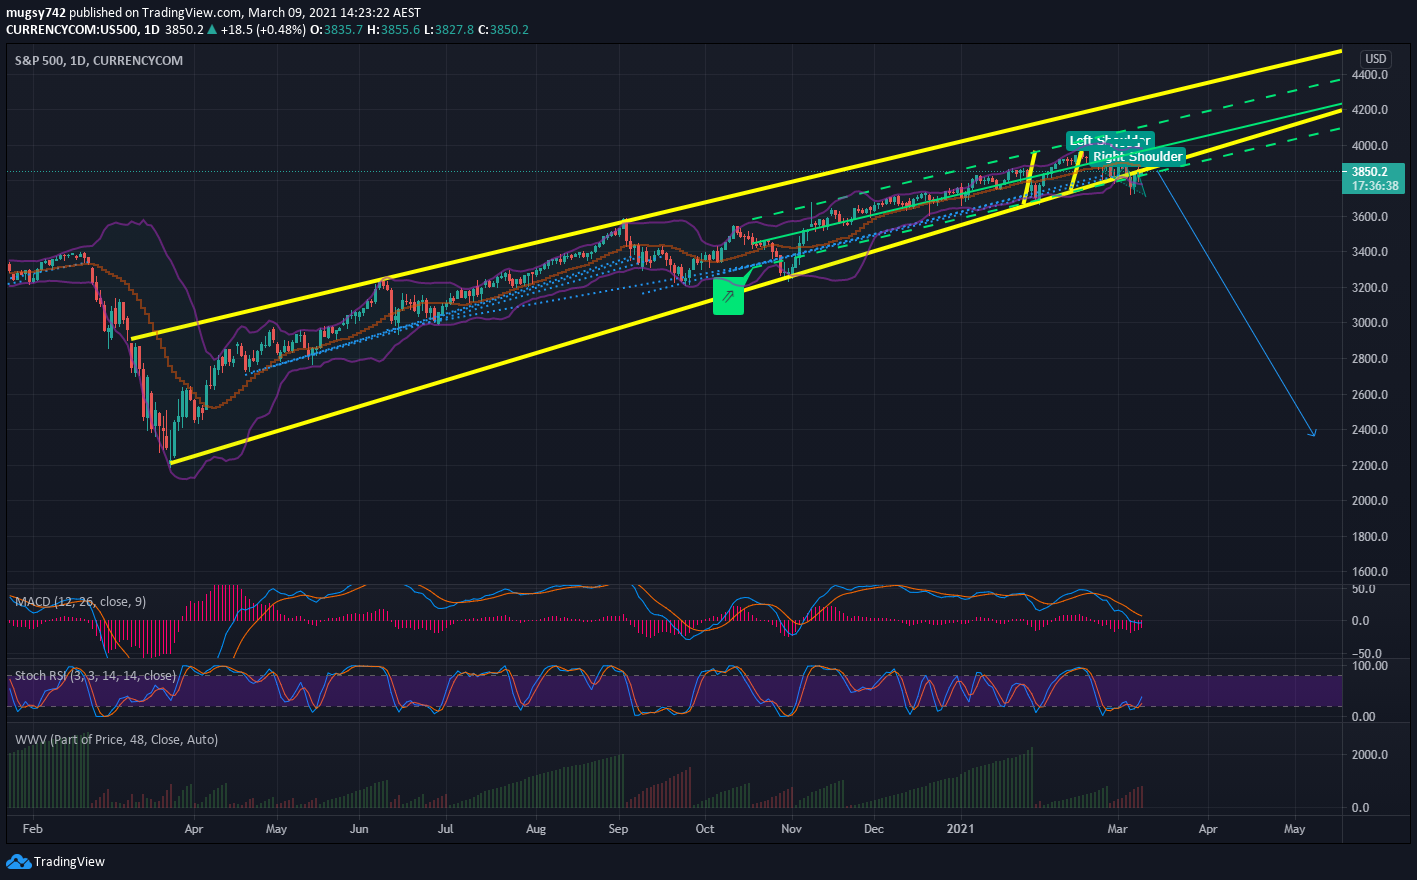
Task: Click the 4000.0 price axis label
Action: point(1369,146)
